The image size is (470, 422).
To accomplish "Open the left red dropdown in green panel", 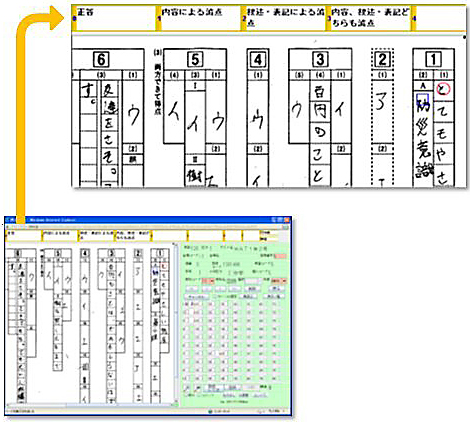I will pyautogui.click(x=208, y=281).
